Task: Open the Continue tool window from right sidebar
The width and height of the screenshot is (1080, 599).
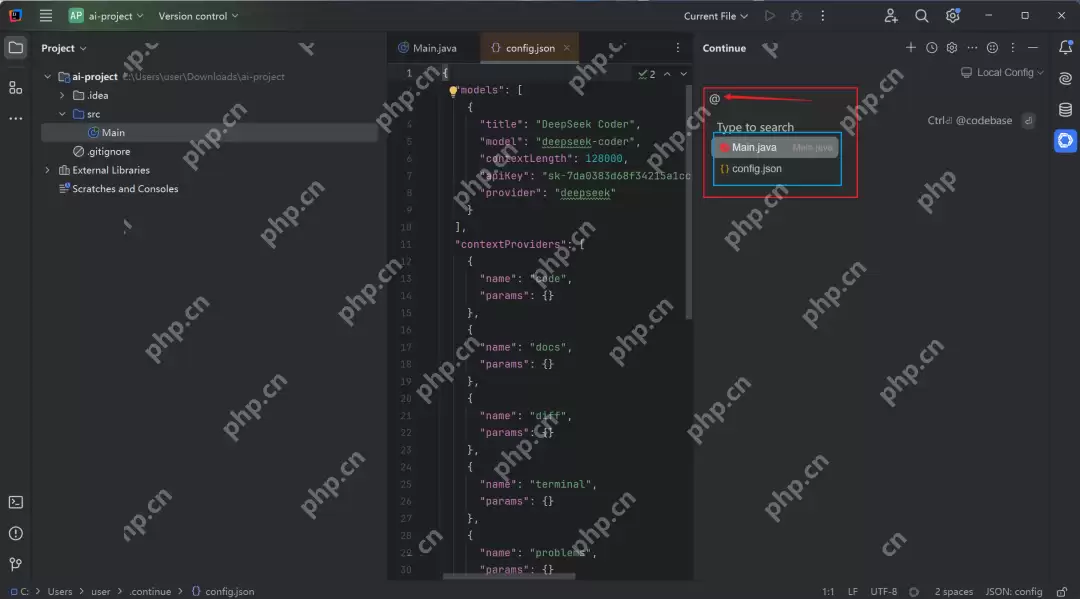Action: 1065,141
